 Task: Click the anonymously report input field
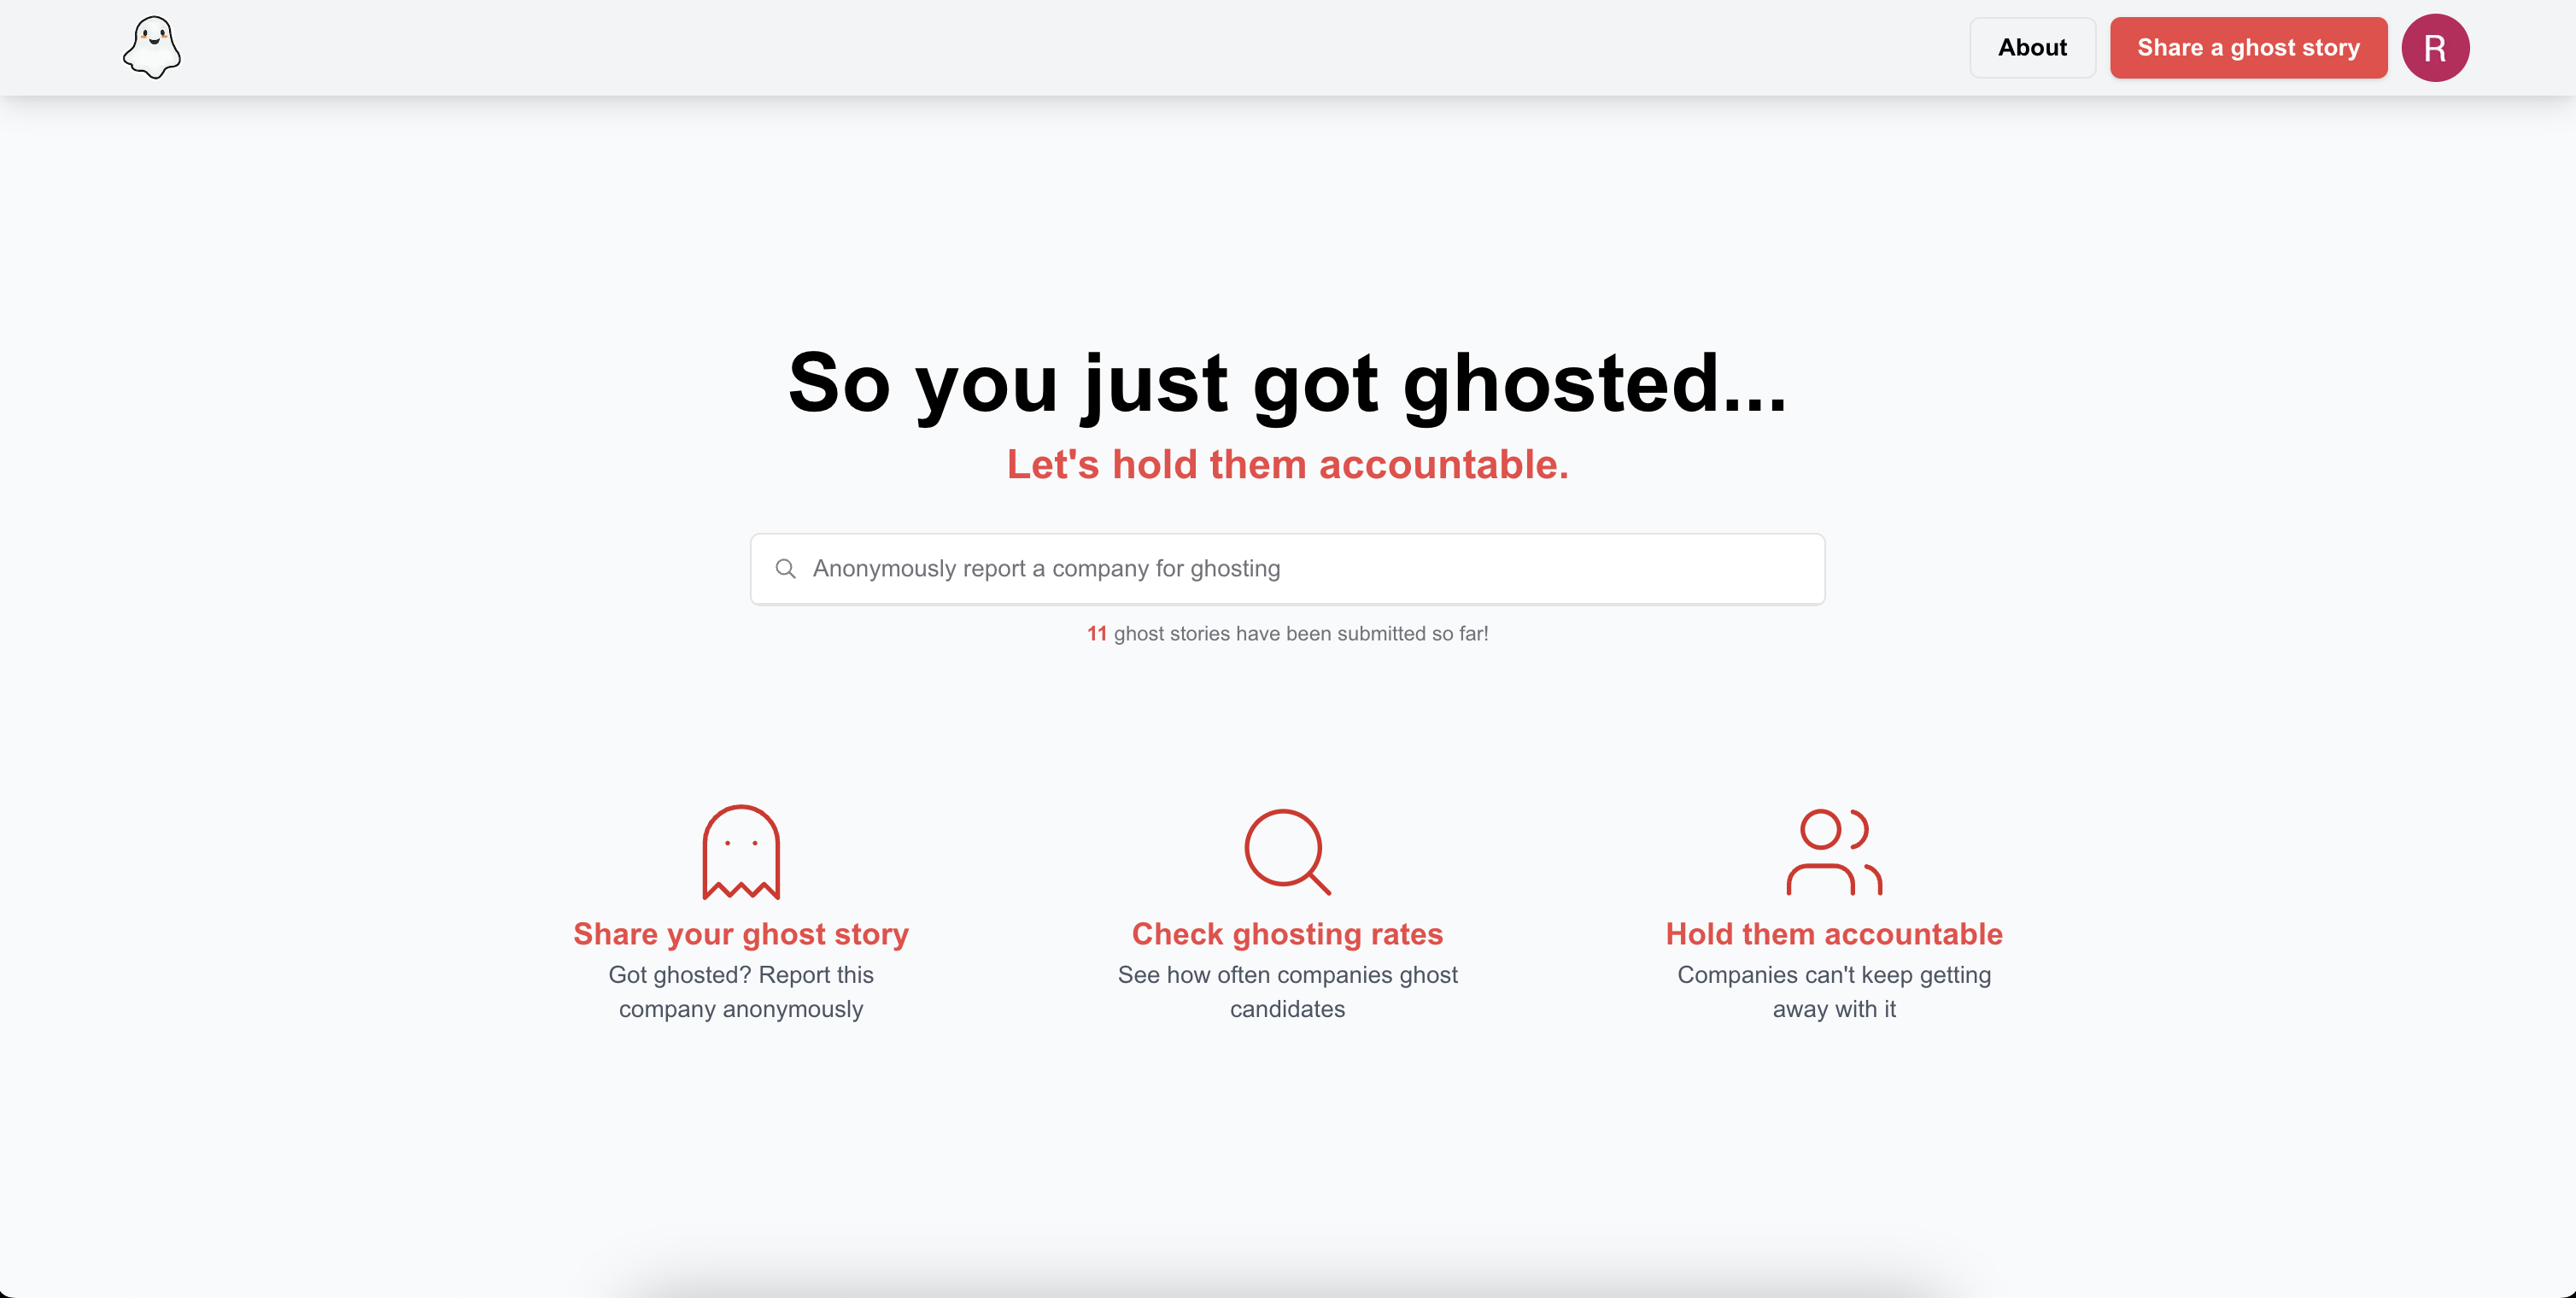(x=1288, y=568)
